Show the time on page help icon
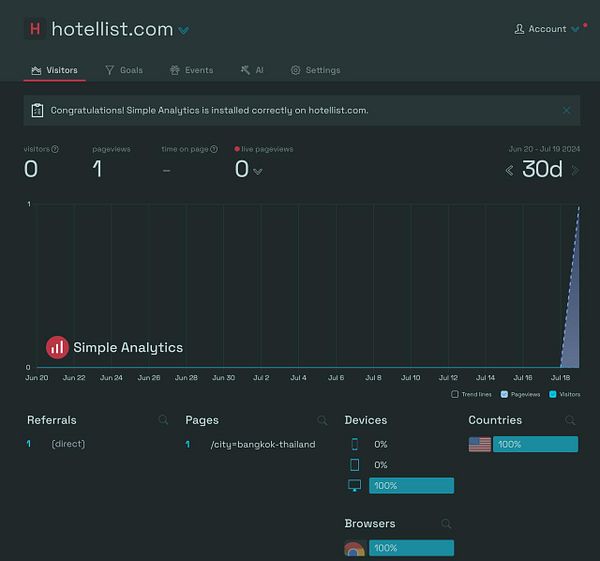 pyautogui.click(x=214, y=149)
